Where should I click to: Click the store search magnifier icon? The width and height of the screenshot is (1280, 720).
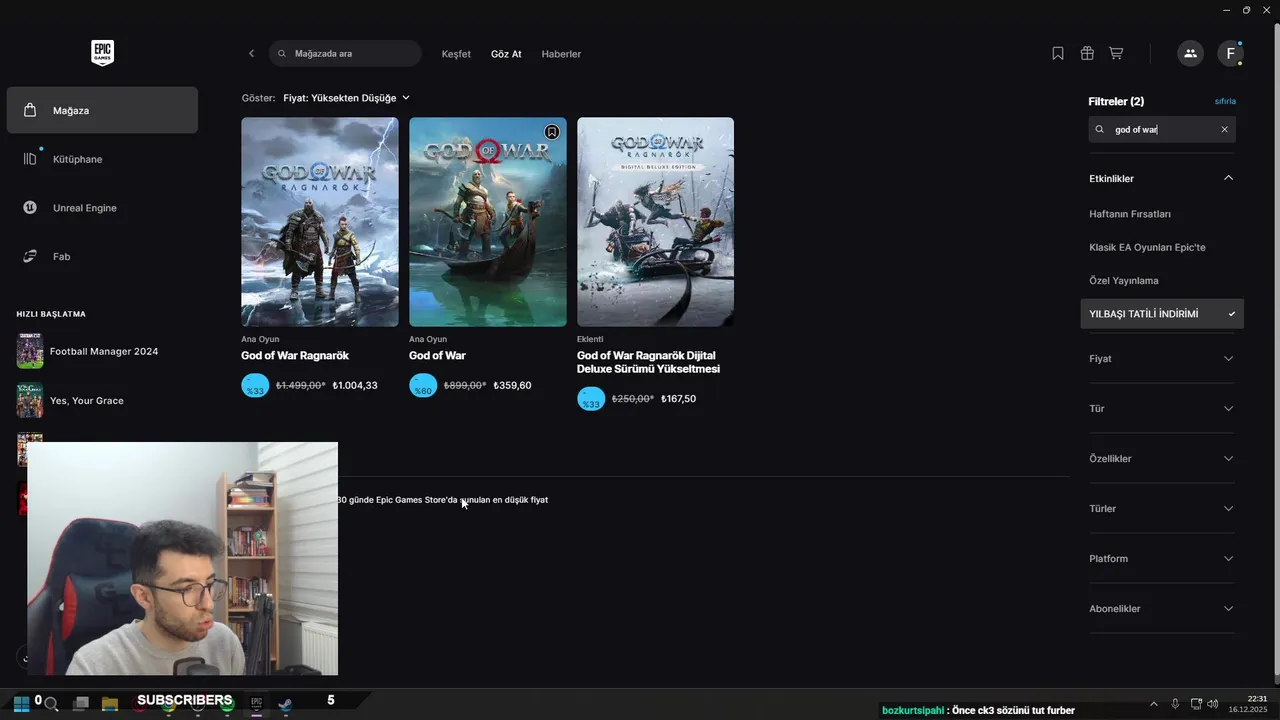coord(282,53)
